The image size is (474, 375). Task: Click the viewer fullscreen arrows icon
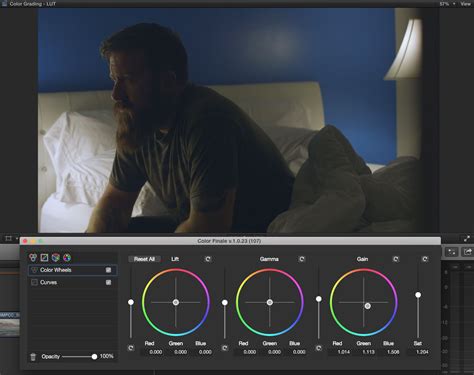coord(467,238)
